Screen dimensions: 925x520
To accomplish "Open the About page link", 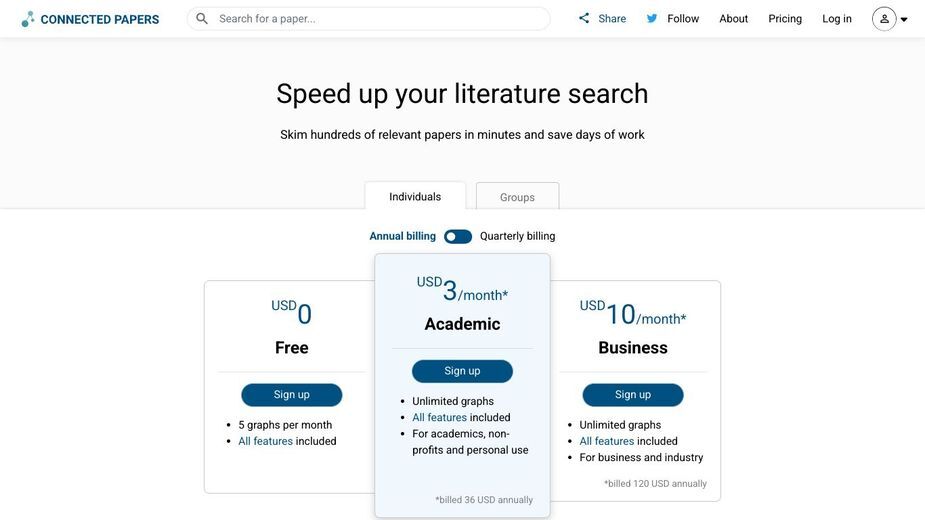I will pyautogui.click(x=733, y=19).
